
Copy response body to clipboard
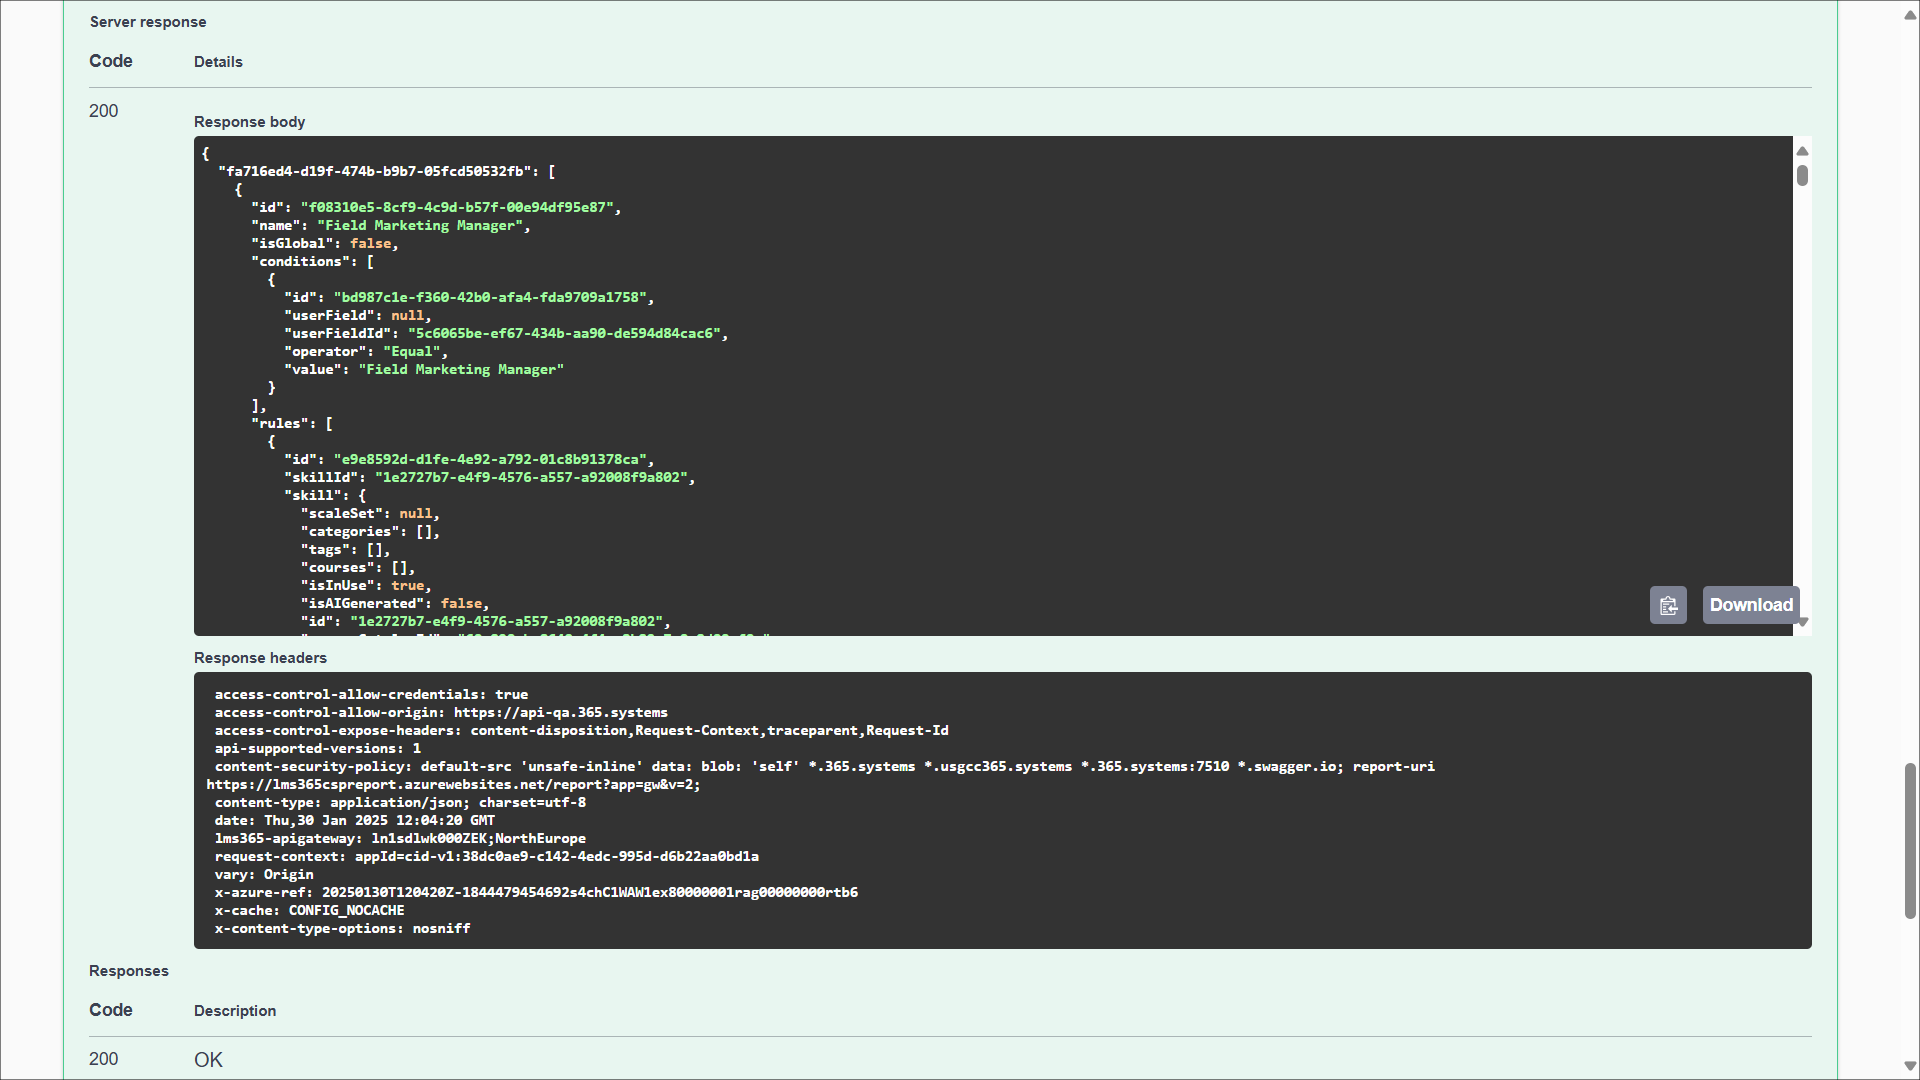tap(1667, 605)
